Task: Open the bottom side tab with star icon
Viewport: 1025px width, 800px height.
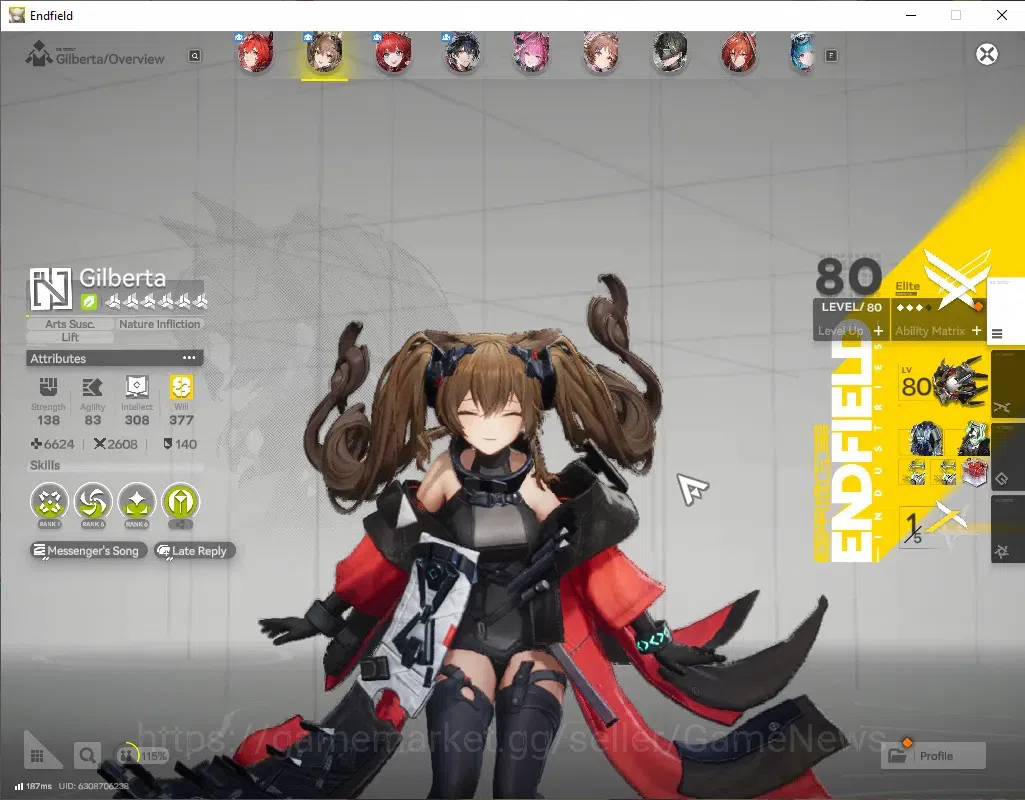Action: (1007, 529)
